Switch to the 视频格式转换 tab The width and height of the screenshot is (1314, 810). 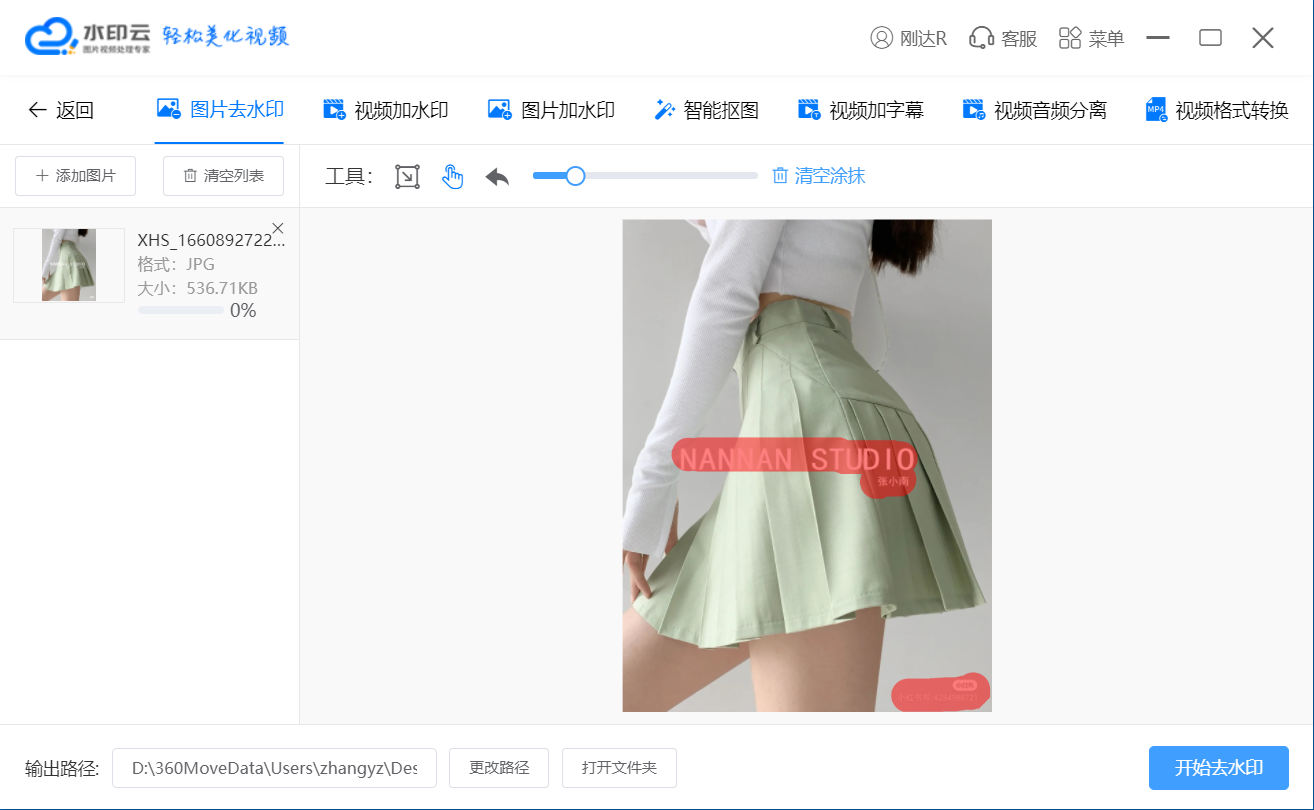tap(1217, 110)
